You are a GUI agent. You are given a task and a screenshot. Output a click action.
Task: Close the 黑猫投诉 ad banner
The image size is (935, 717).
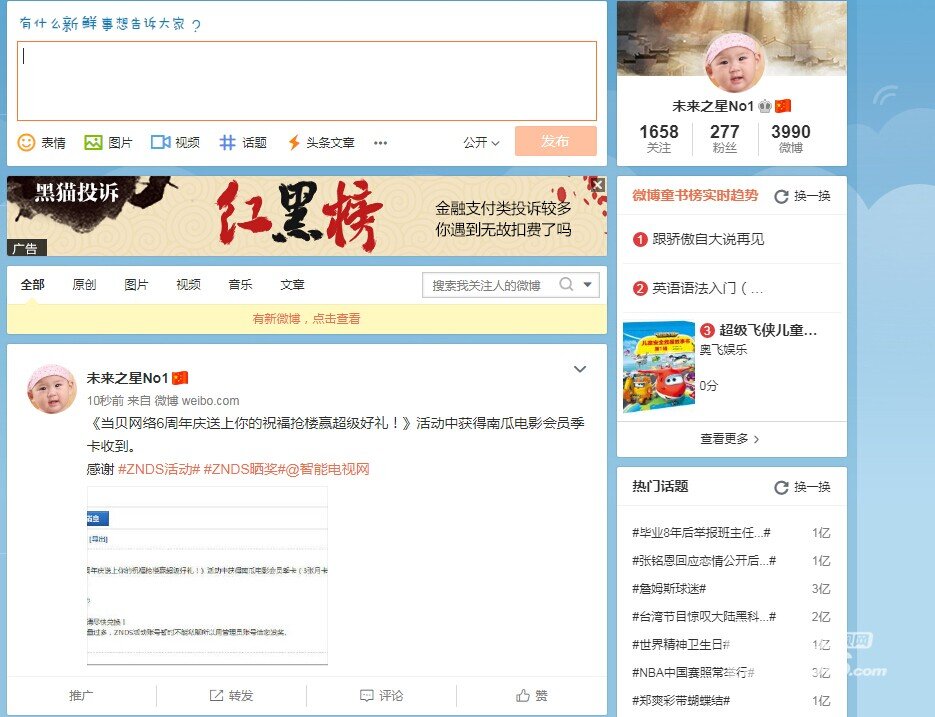[597, 185]
